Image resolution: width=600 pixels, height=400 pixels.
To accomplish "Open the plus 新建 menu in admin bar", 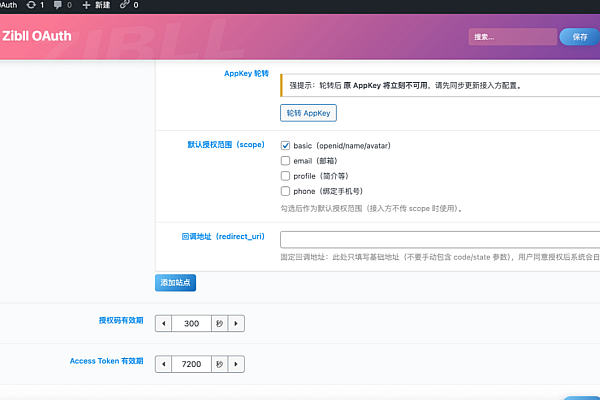I will click(x=96, y=5).
